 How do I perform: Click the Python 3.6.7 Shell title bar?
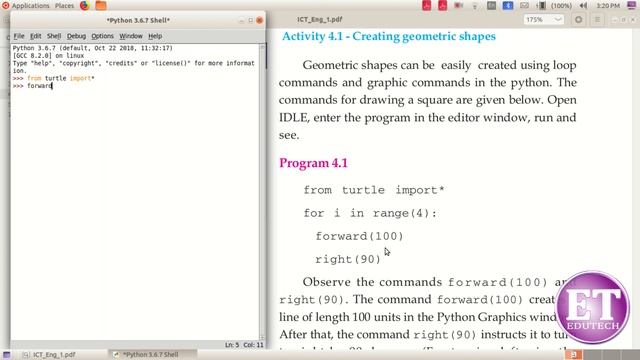coord(138,20)
